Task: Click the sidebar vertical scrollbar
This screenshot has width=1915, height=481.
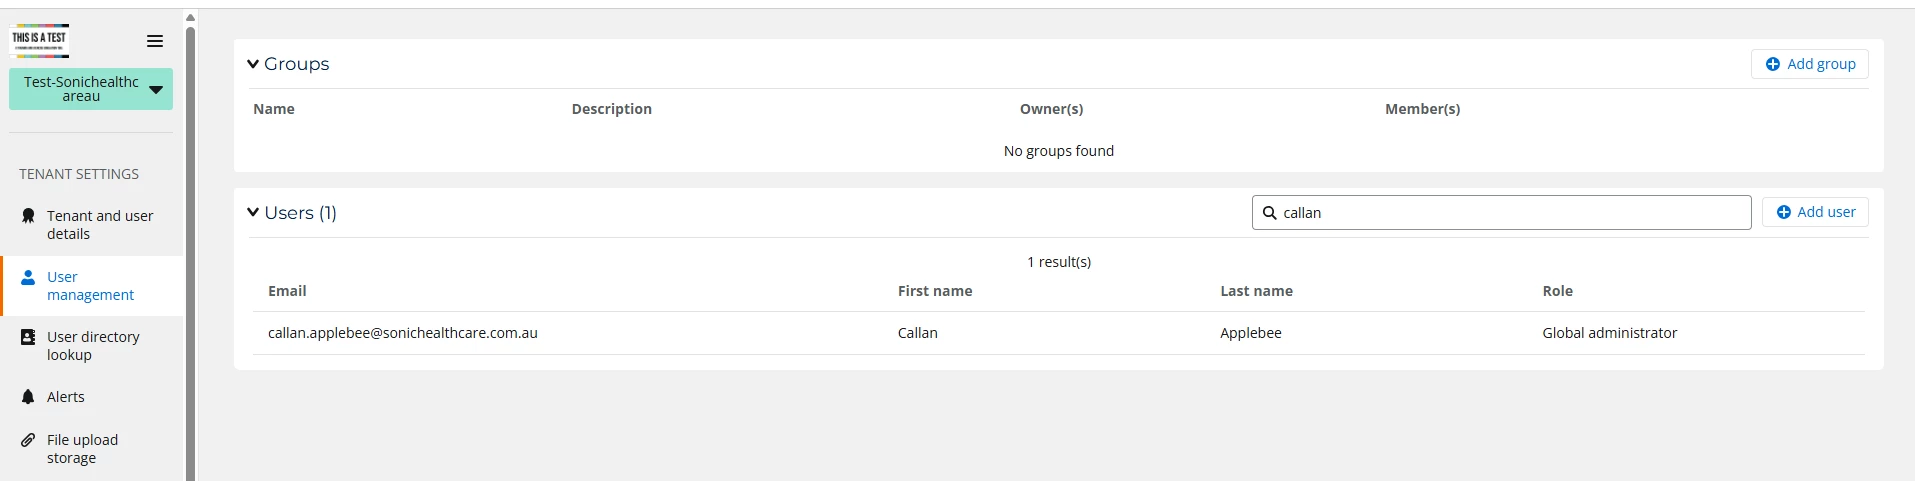Action: pos(190,250)
